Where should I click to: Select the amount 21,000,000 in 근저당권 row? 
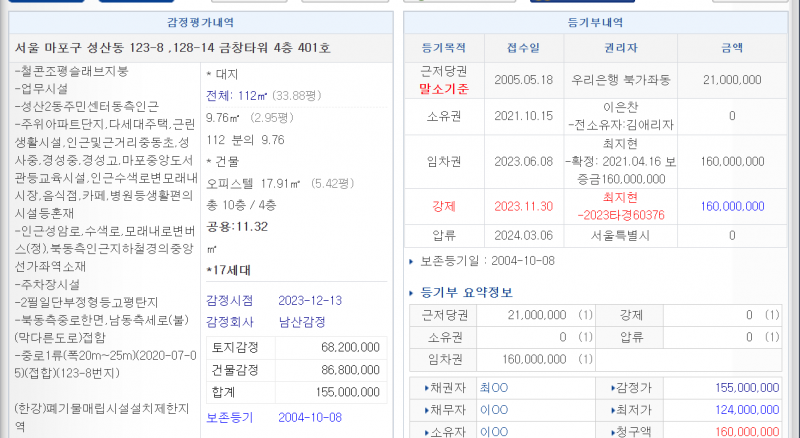click(x=732, y=80)
